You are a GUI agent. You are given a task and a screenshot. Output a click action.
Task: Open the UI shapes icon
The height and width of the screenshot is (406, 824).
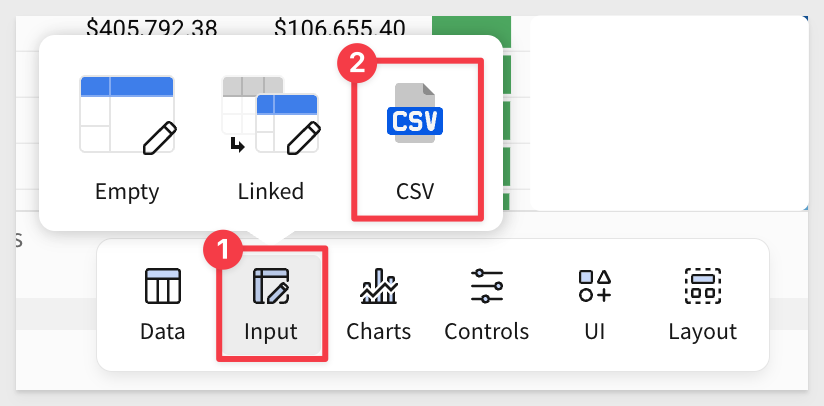[x=595, y=286]
